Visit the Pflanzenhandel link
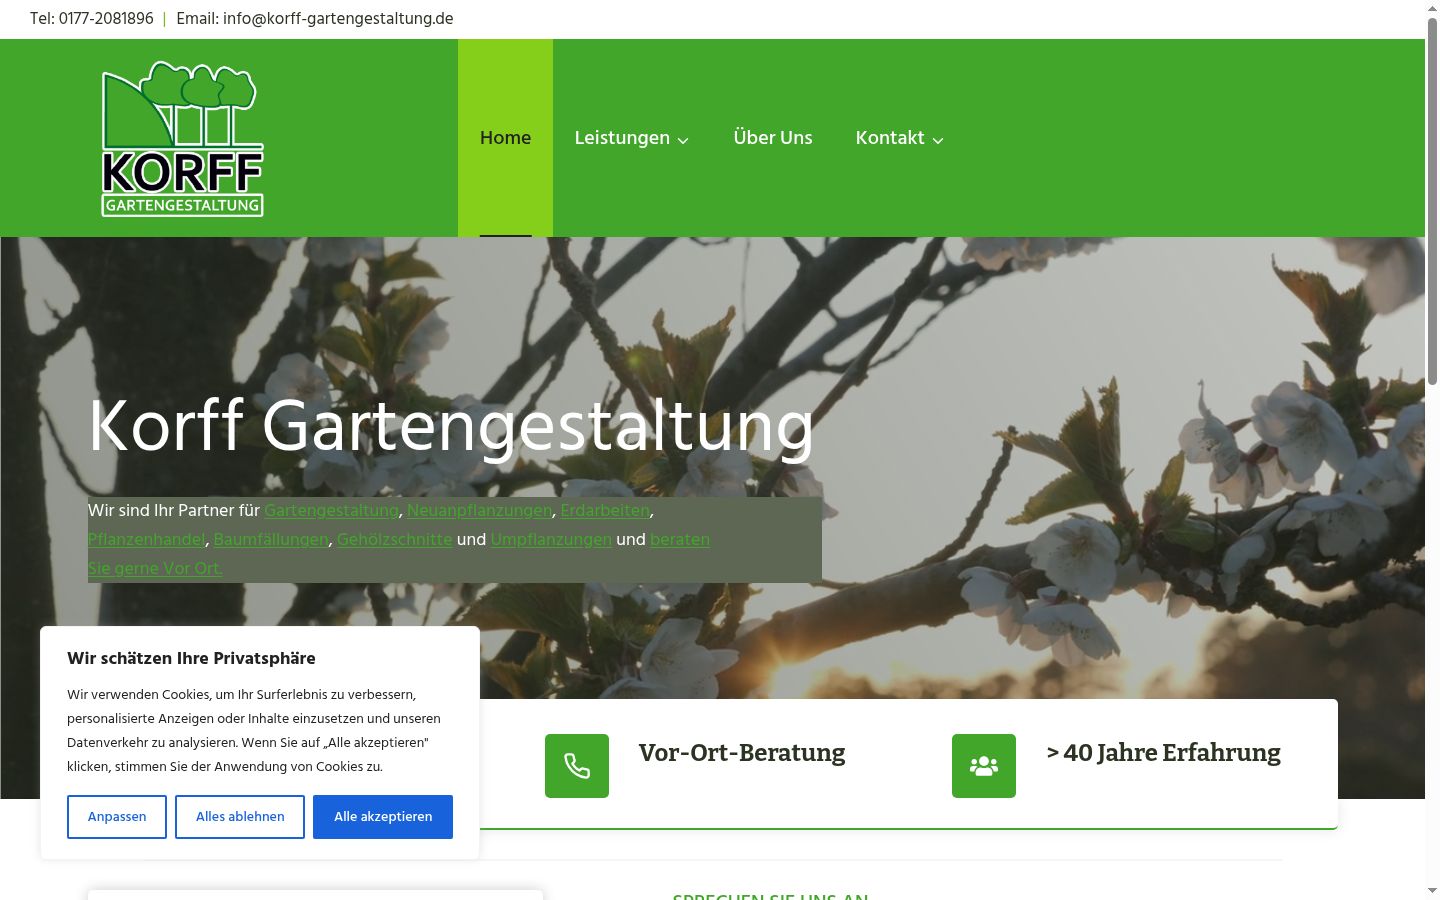Viewport: 1440px width, 900px height. tap(146, 539)
